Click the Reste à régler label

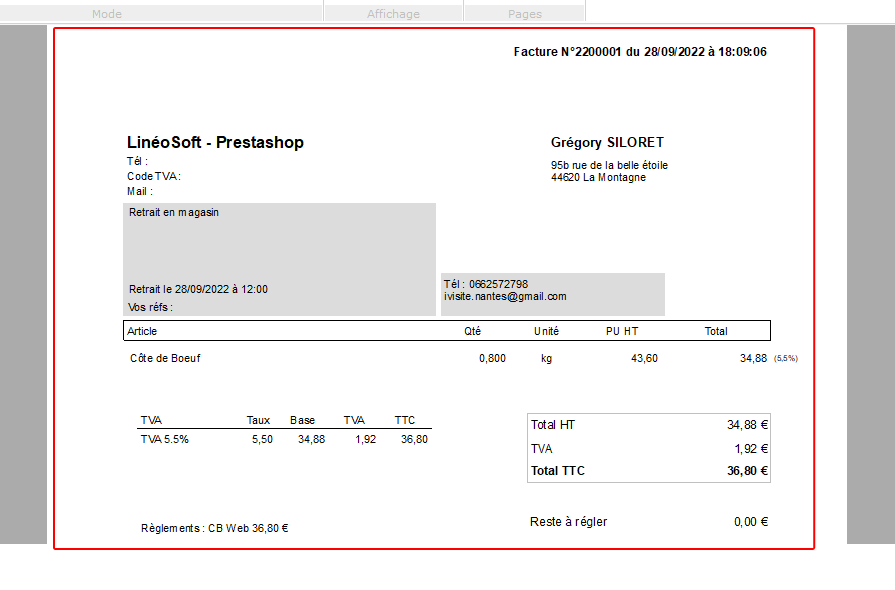click(x=568, y=522)
